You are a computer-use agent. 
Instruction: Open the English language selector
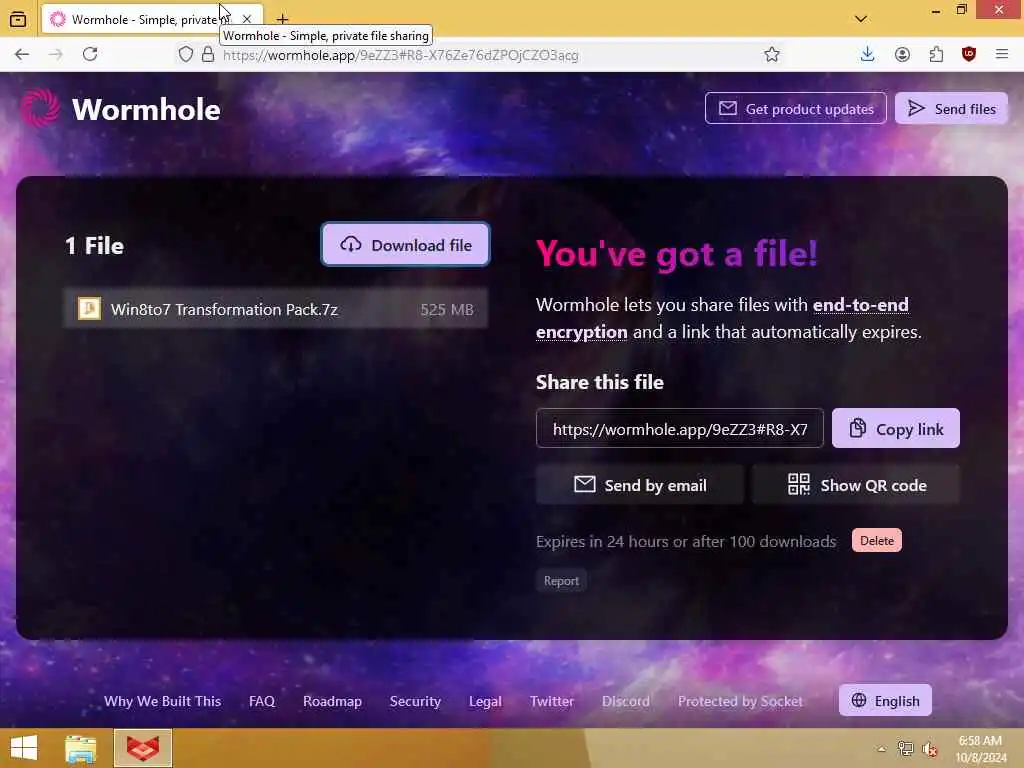pyautogui.click(x=885, y=700)
